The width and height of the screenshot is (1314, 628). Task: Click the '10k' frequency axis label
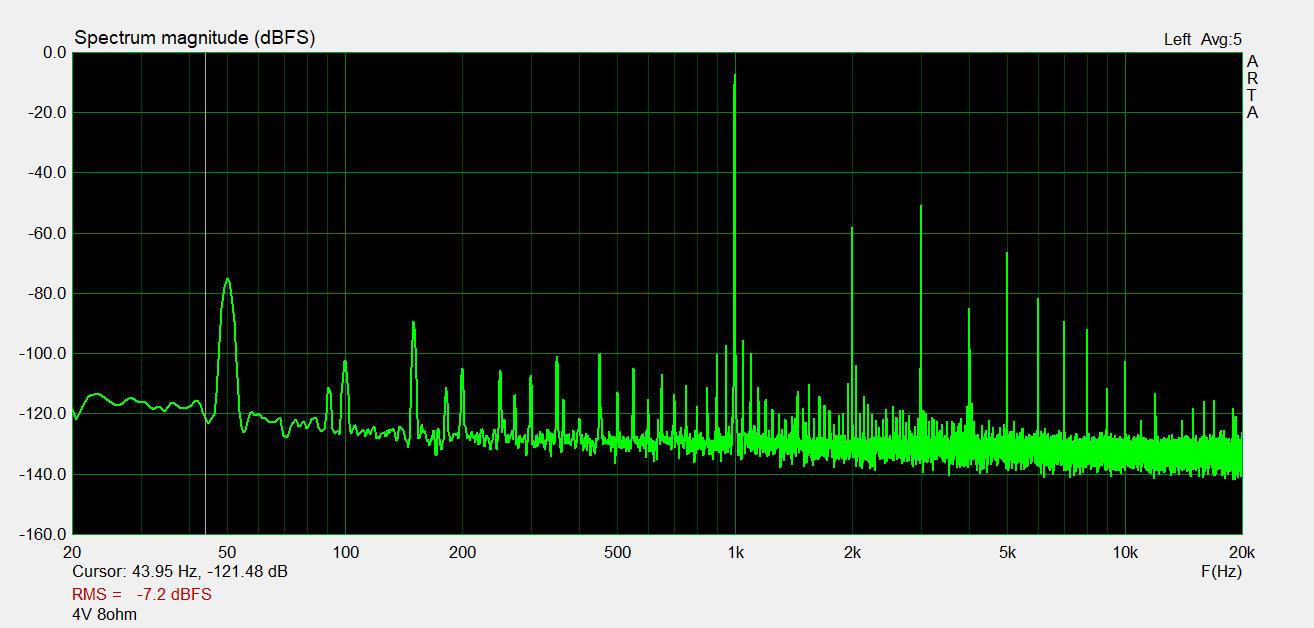tap(1125, 552)
